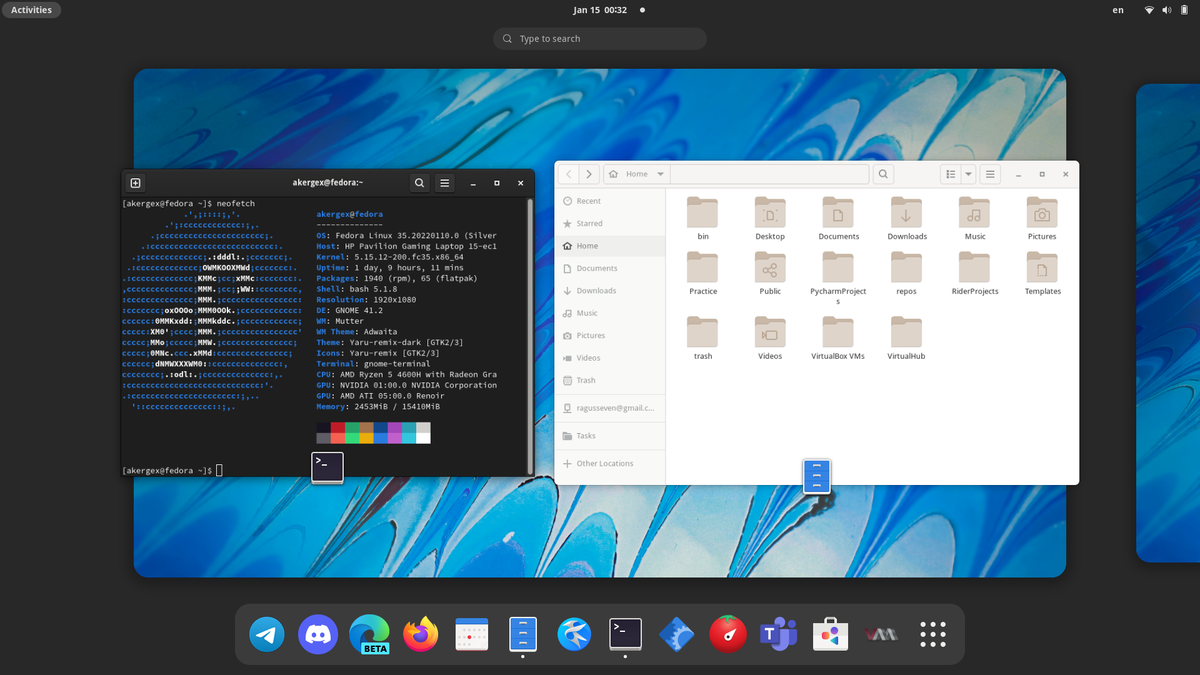The image size is (1200, 675).
Task: Click the Files icon in the dock
Action: [x=523, y=634]
